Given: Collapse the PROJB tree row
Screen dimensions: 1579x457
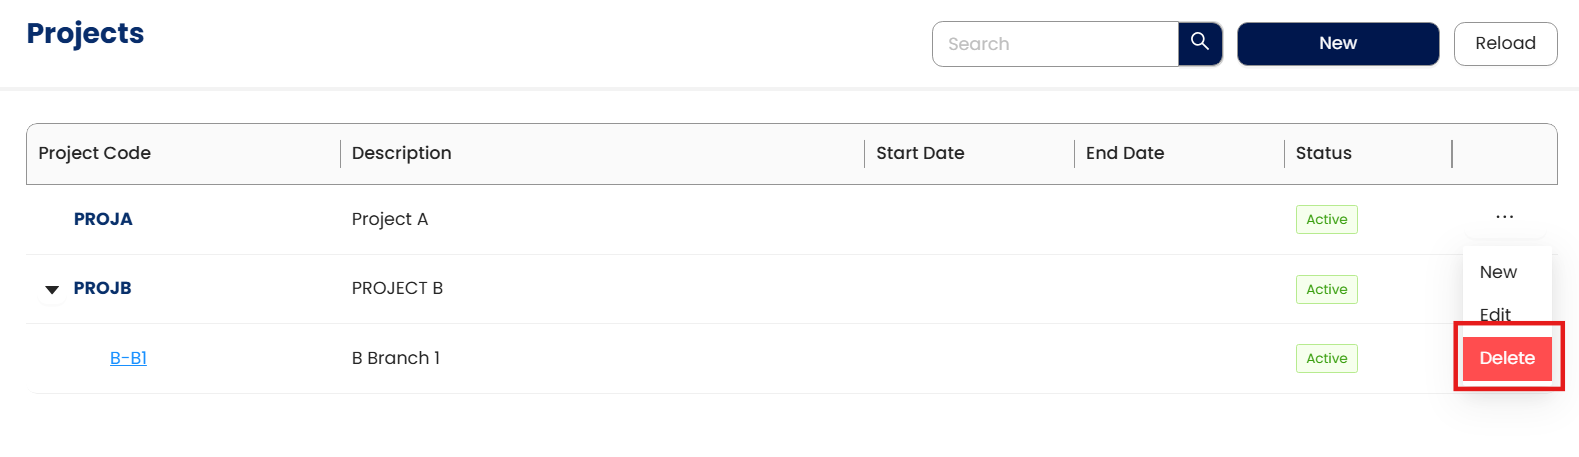Looking at the screenshot, I should tap(52, 290).
